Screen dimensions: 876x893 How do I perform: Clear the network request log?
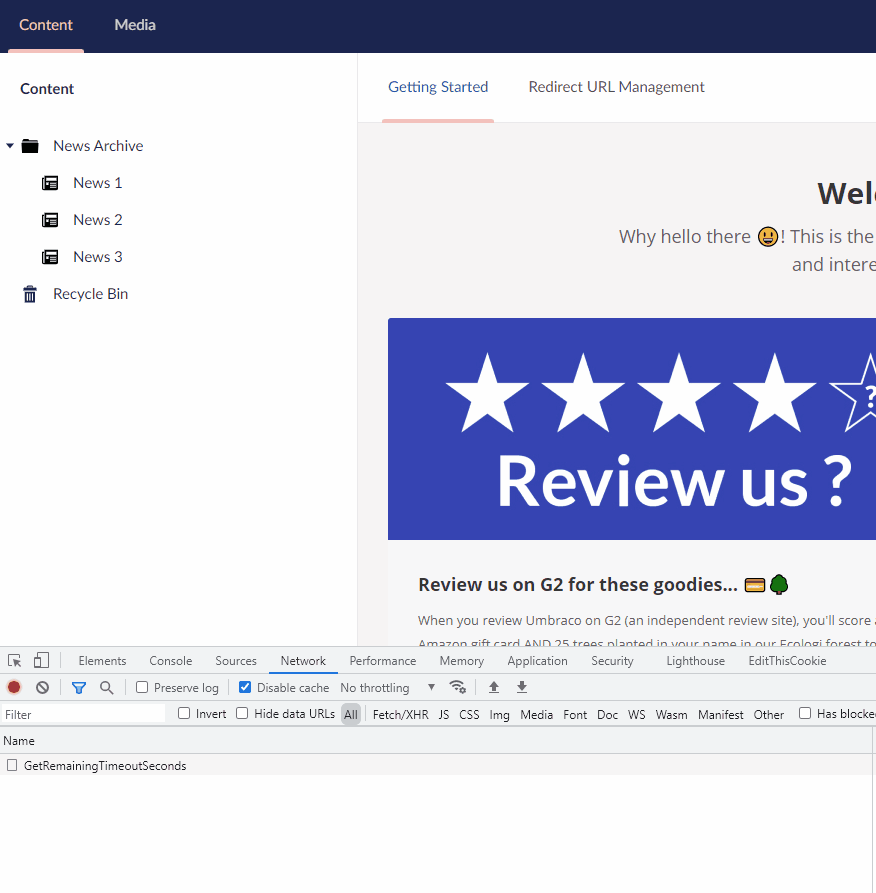click(42, 687)
